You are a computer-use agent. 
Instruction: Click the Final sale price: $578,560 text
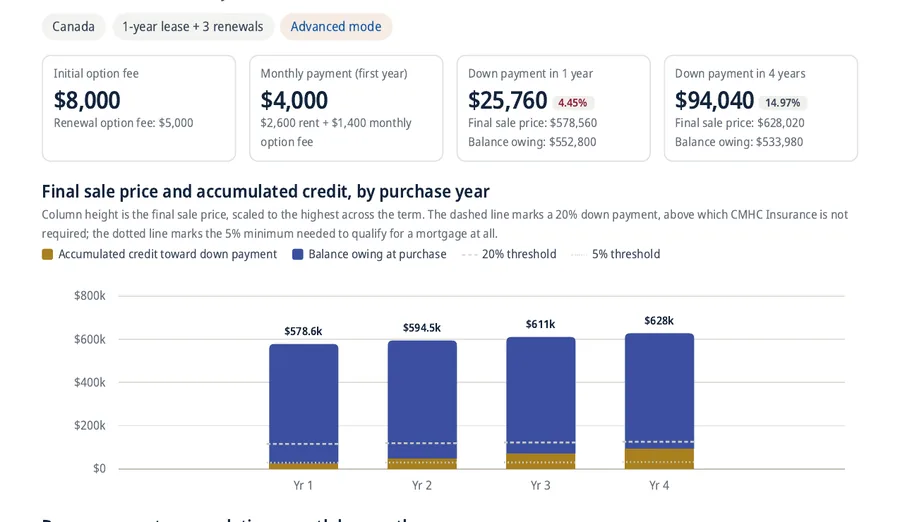[x=533, y=123]
